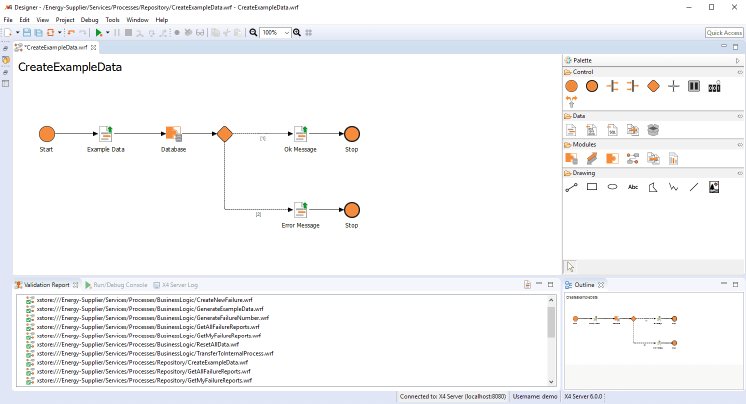Open the dropdown arrow next to Run
The height and width of the screenshot is (404, 746).
tap(107, 33)
